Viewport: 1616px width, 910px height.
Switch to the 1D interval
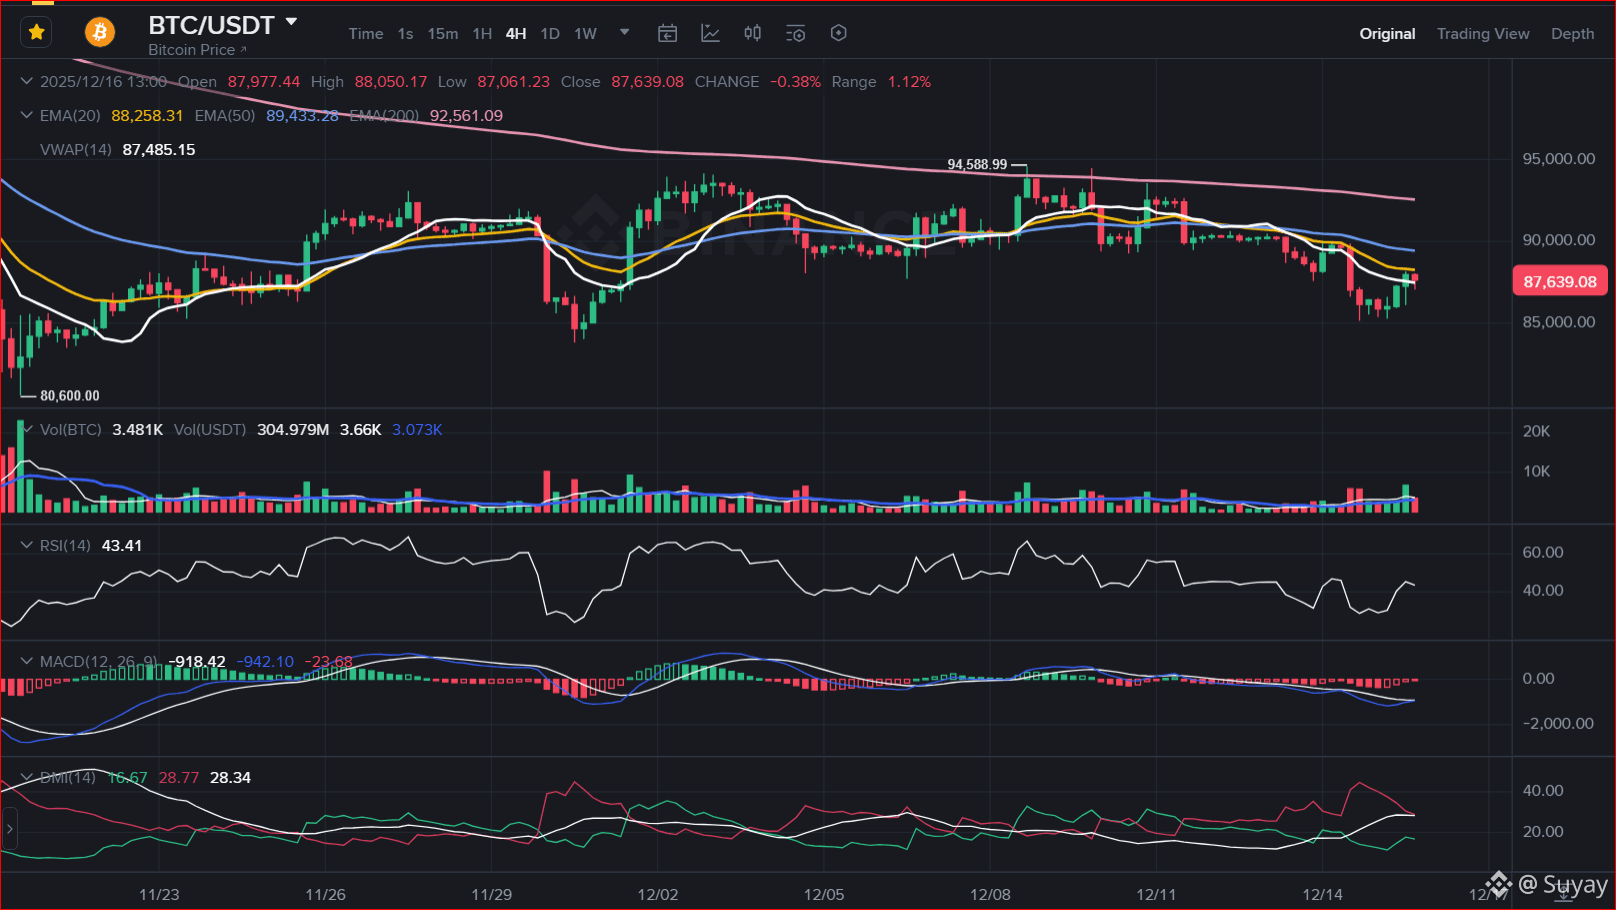550,34
